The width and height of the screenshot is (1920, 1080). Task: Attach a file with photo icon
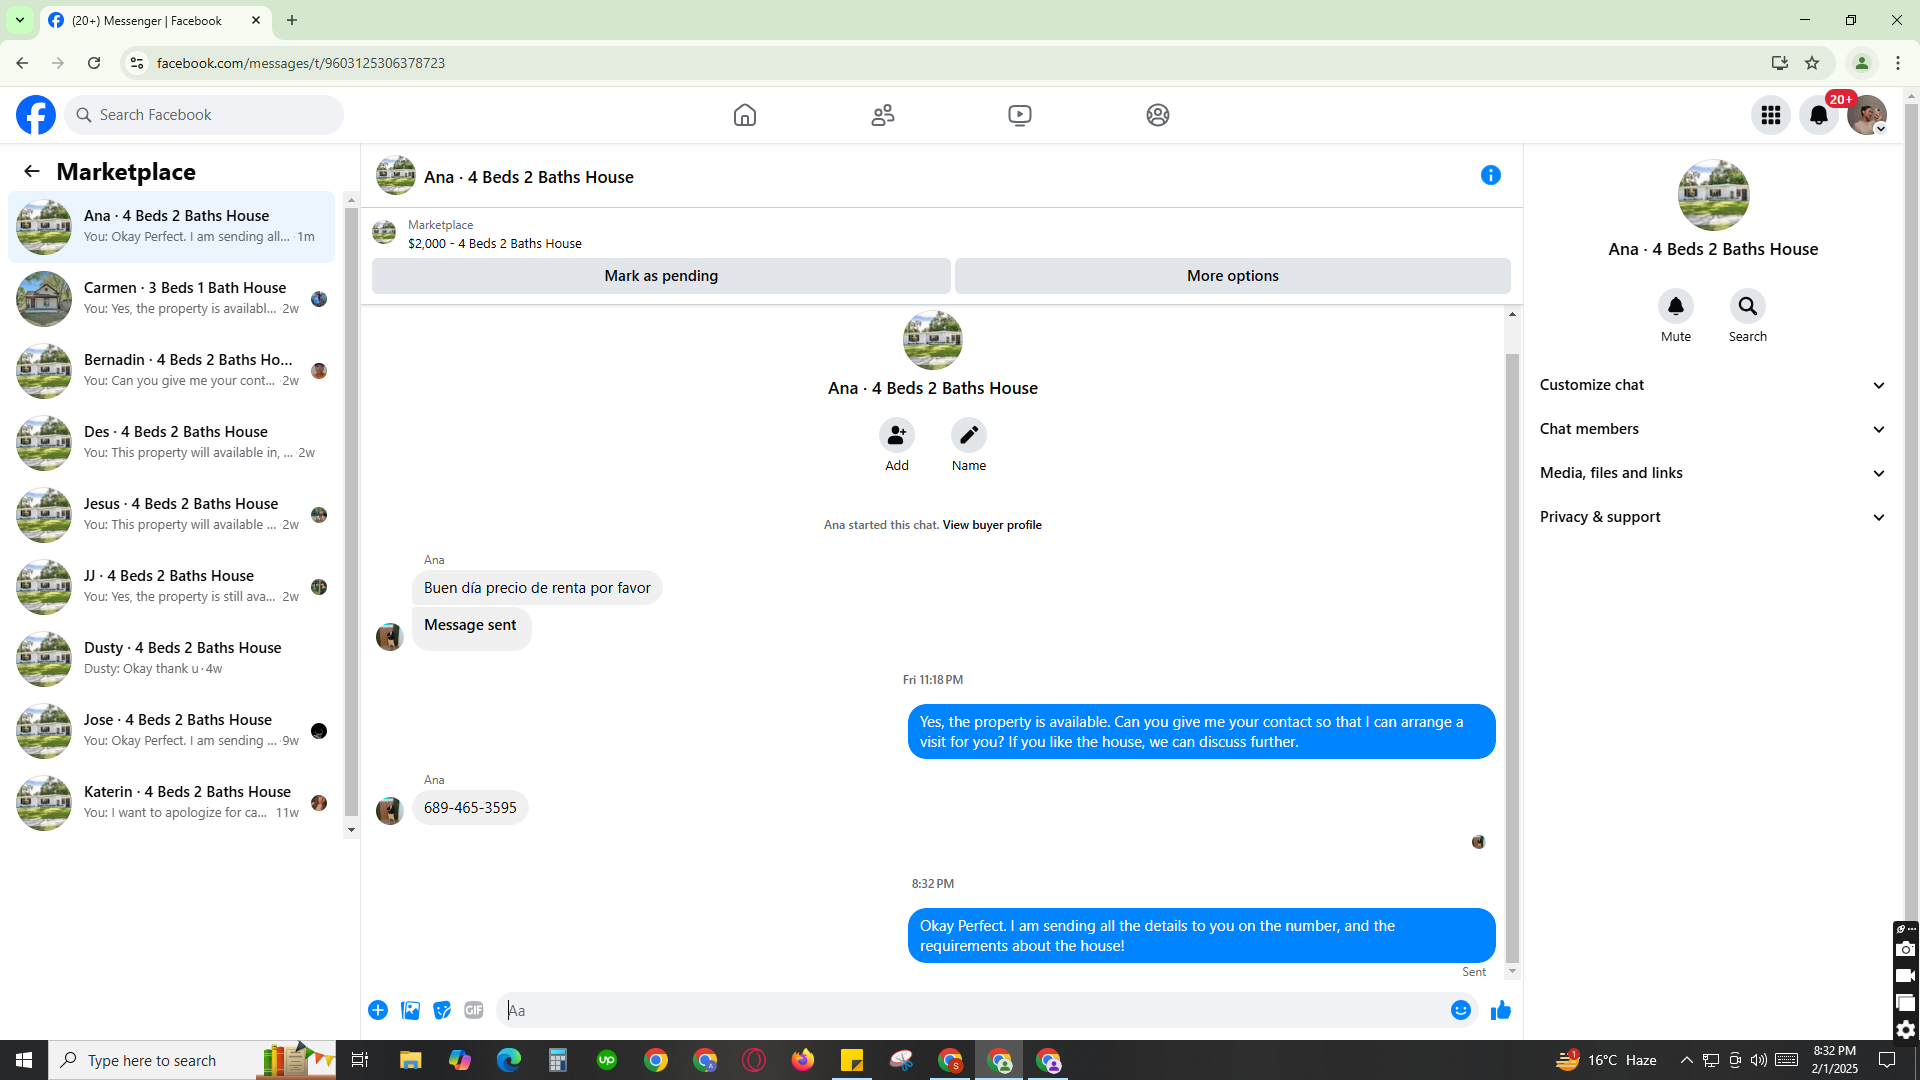(410, 1010)
